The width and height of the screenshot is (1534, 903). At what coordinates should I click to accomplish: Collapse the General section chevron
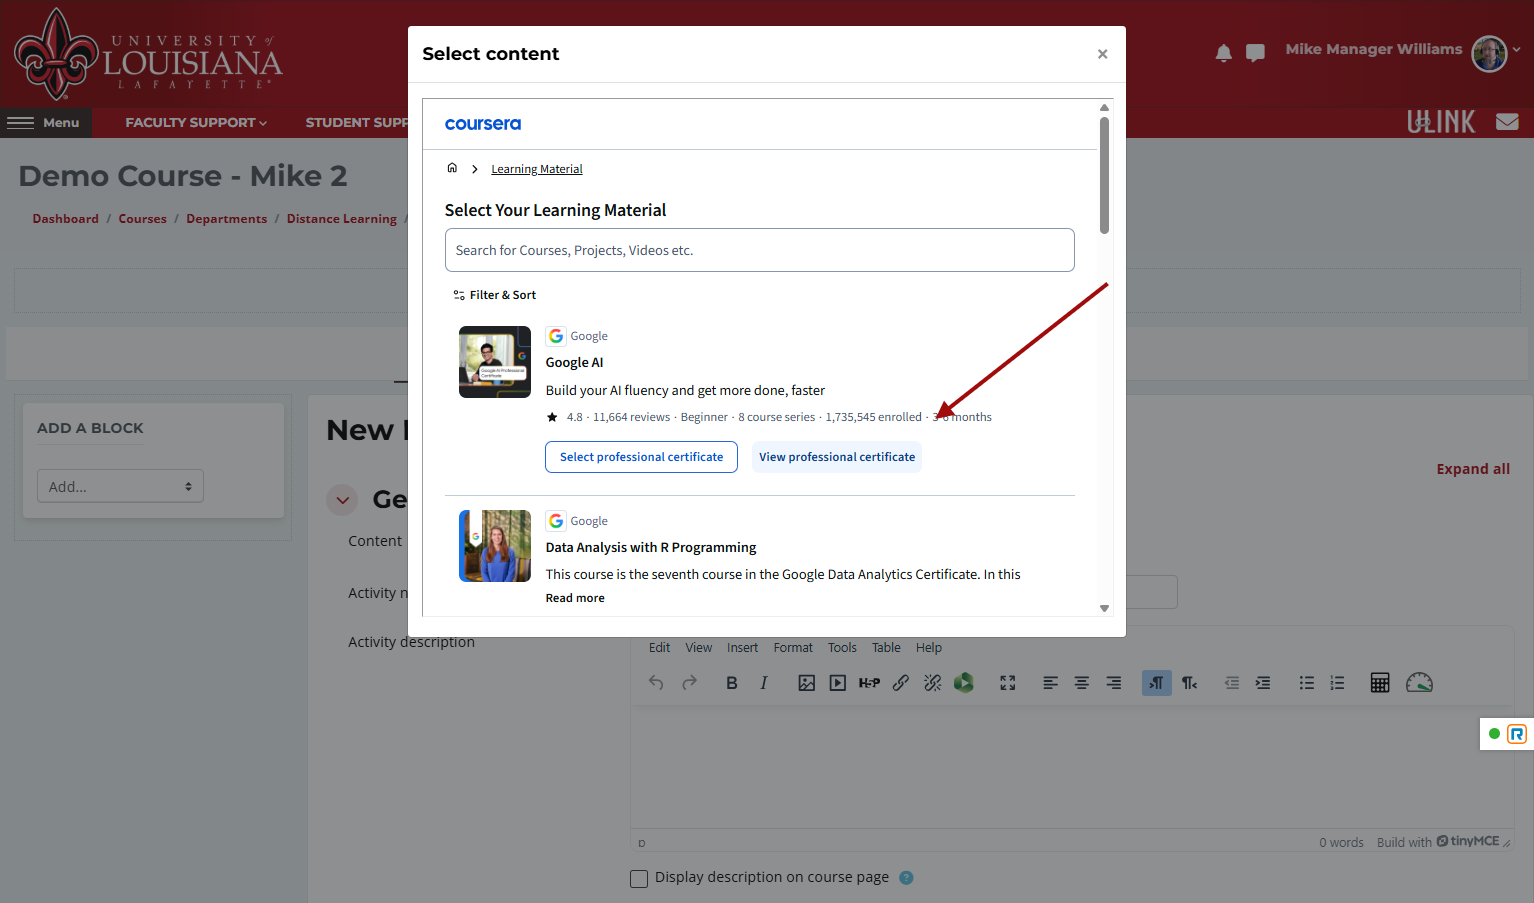342,500
